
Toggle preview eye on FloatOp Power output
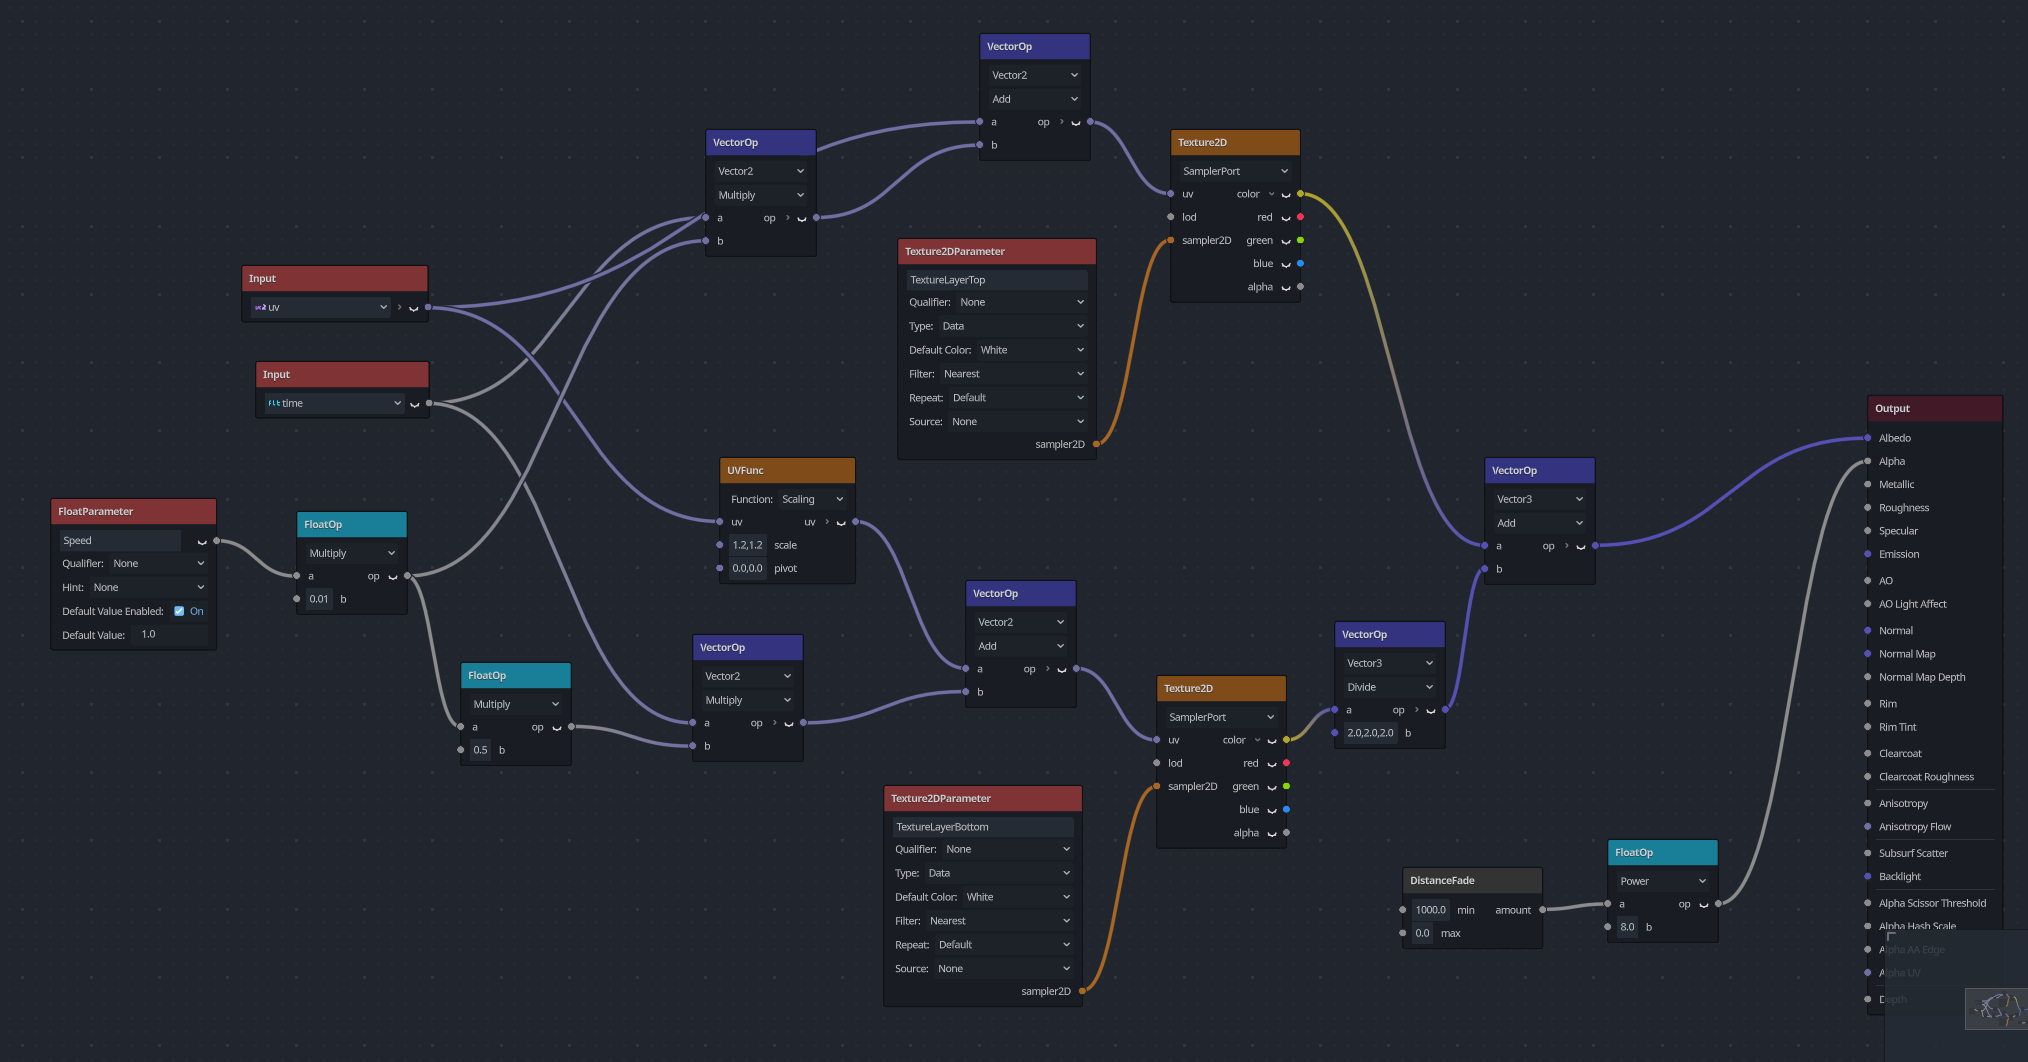1704,905
